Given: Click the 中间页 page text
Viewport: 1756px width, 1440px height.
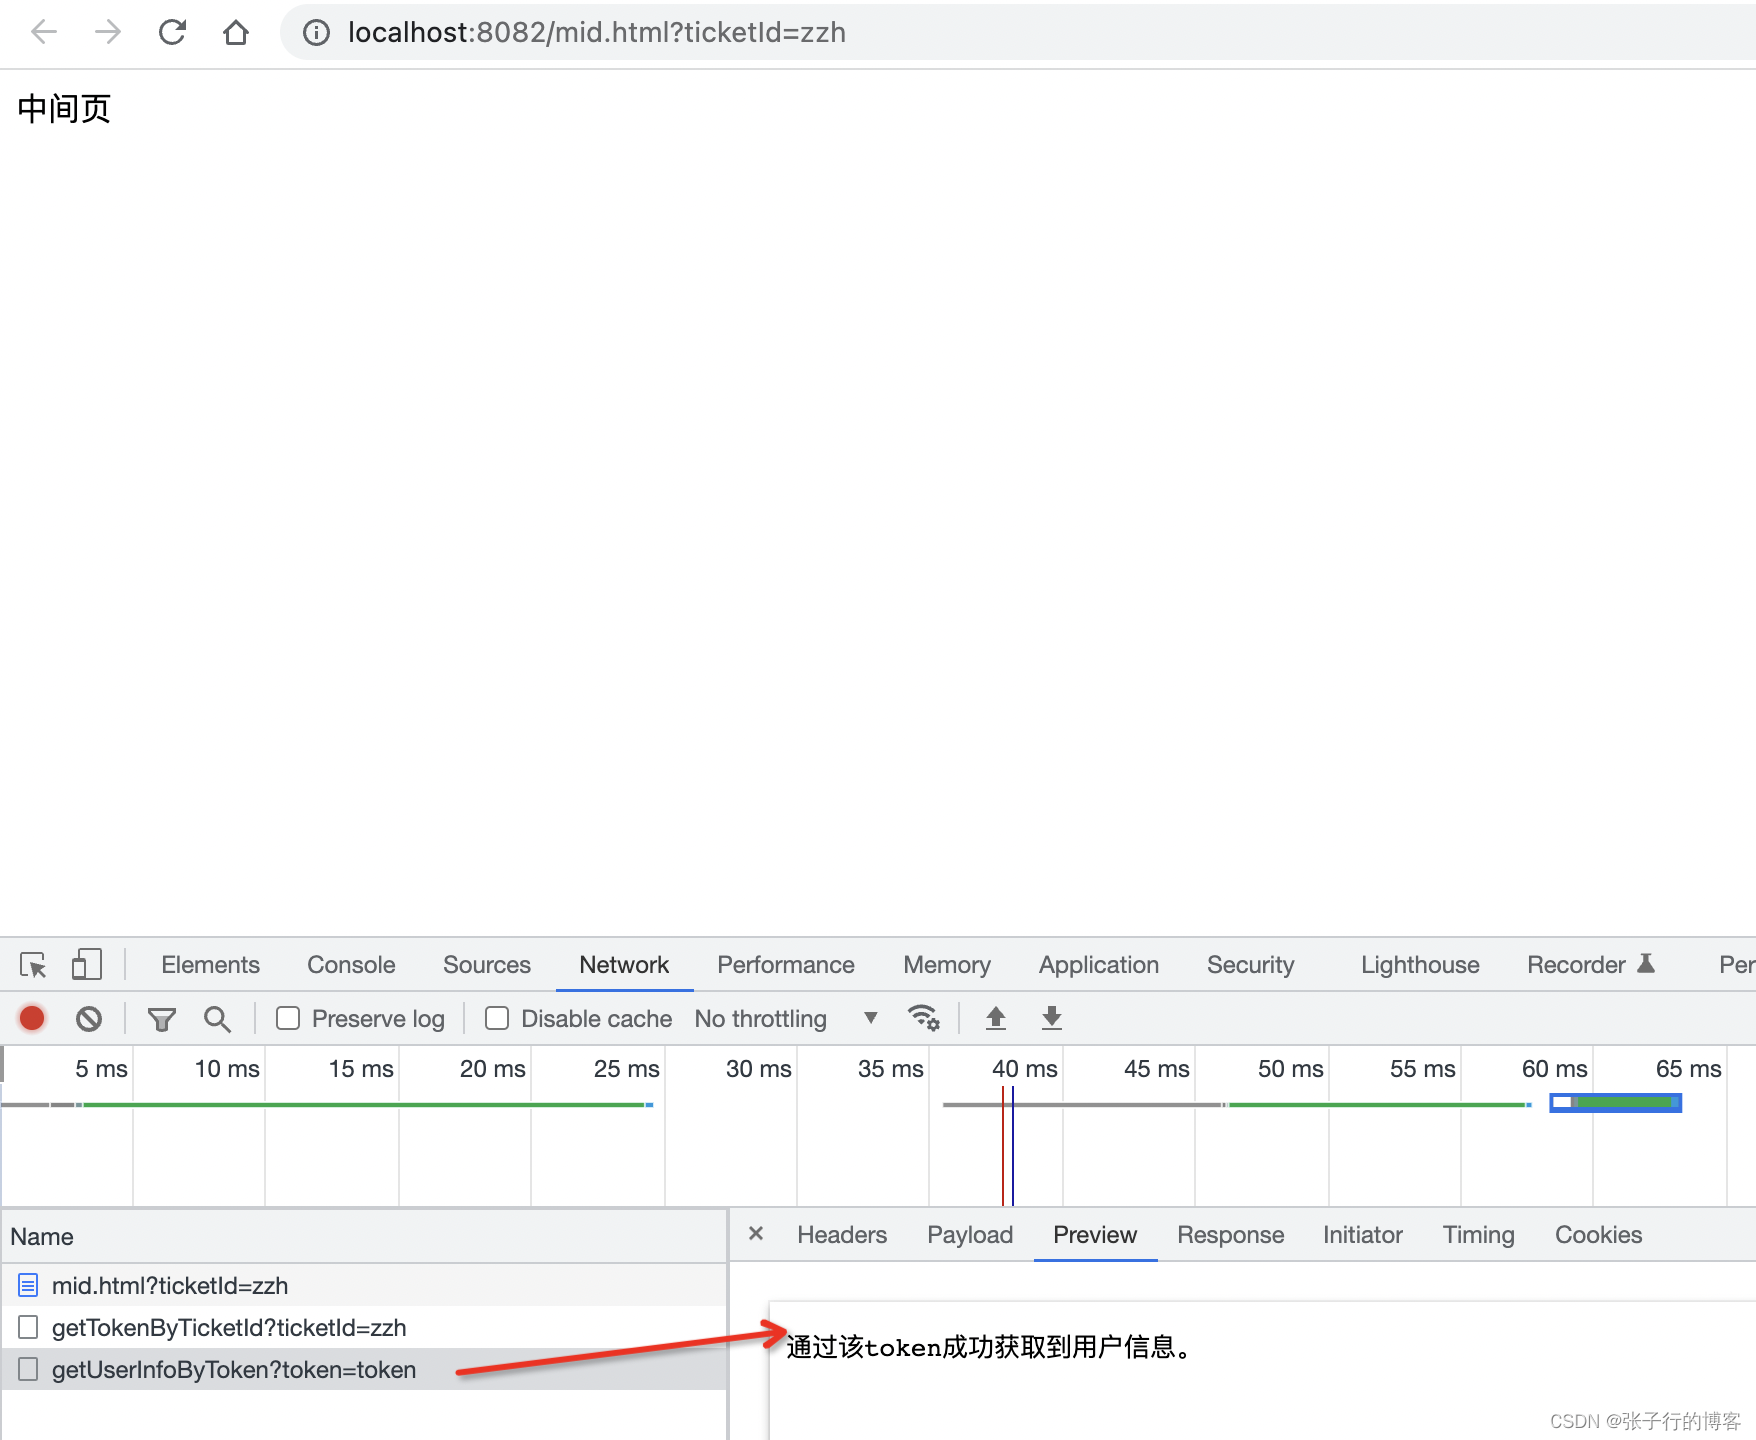Looking at the screenshot, I should tap(64, 109).
